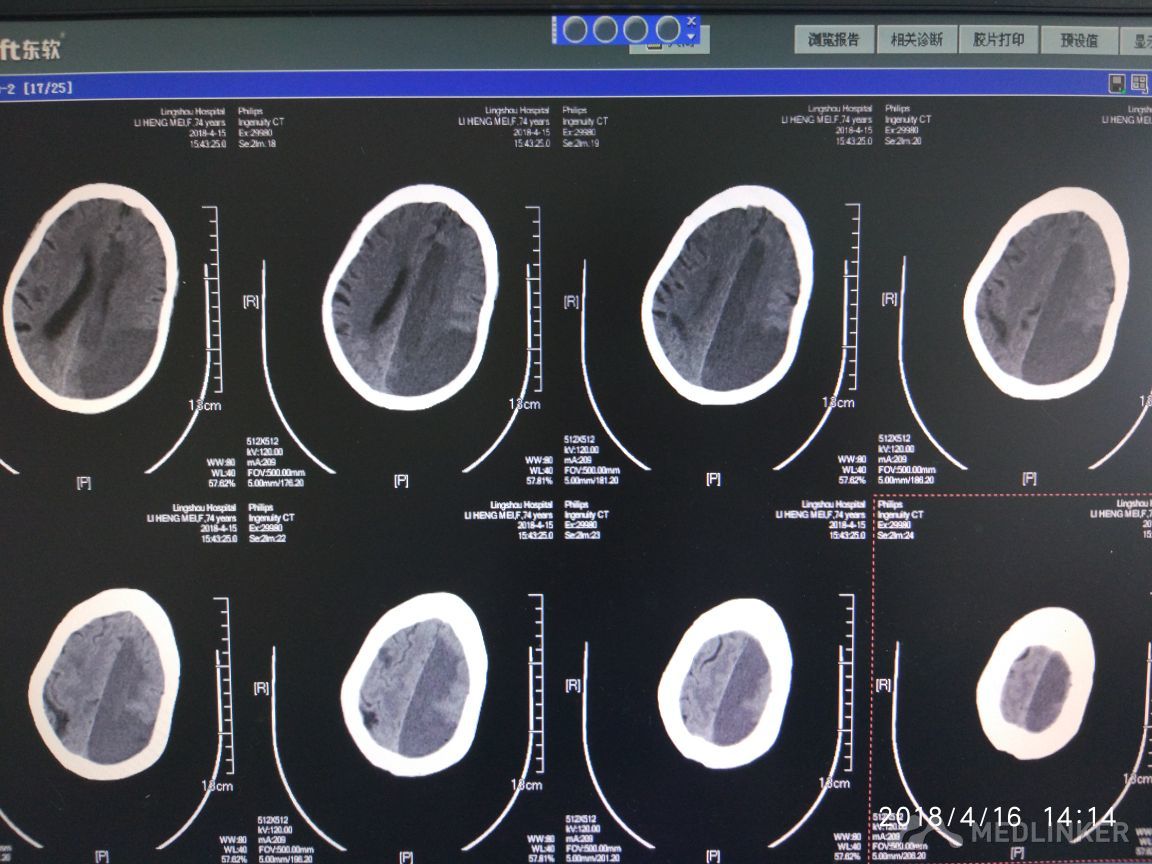
Task: Click the third round button in floating toolbar
Action: click(x=636, y=30)
